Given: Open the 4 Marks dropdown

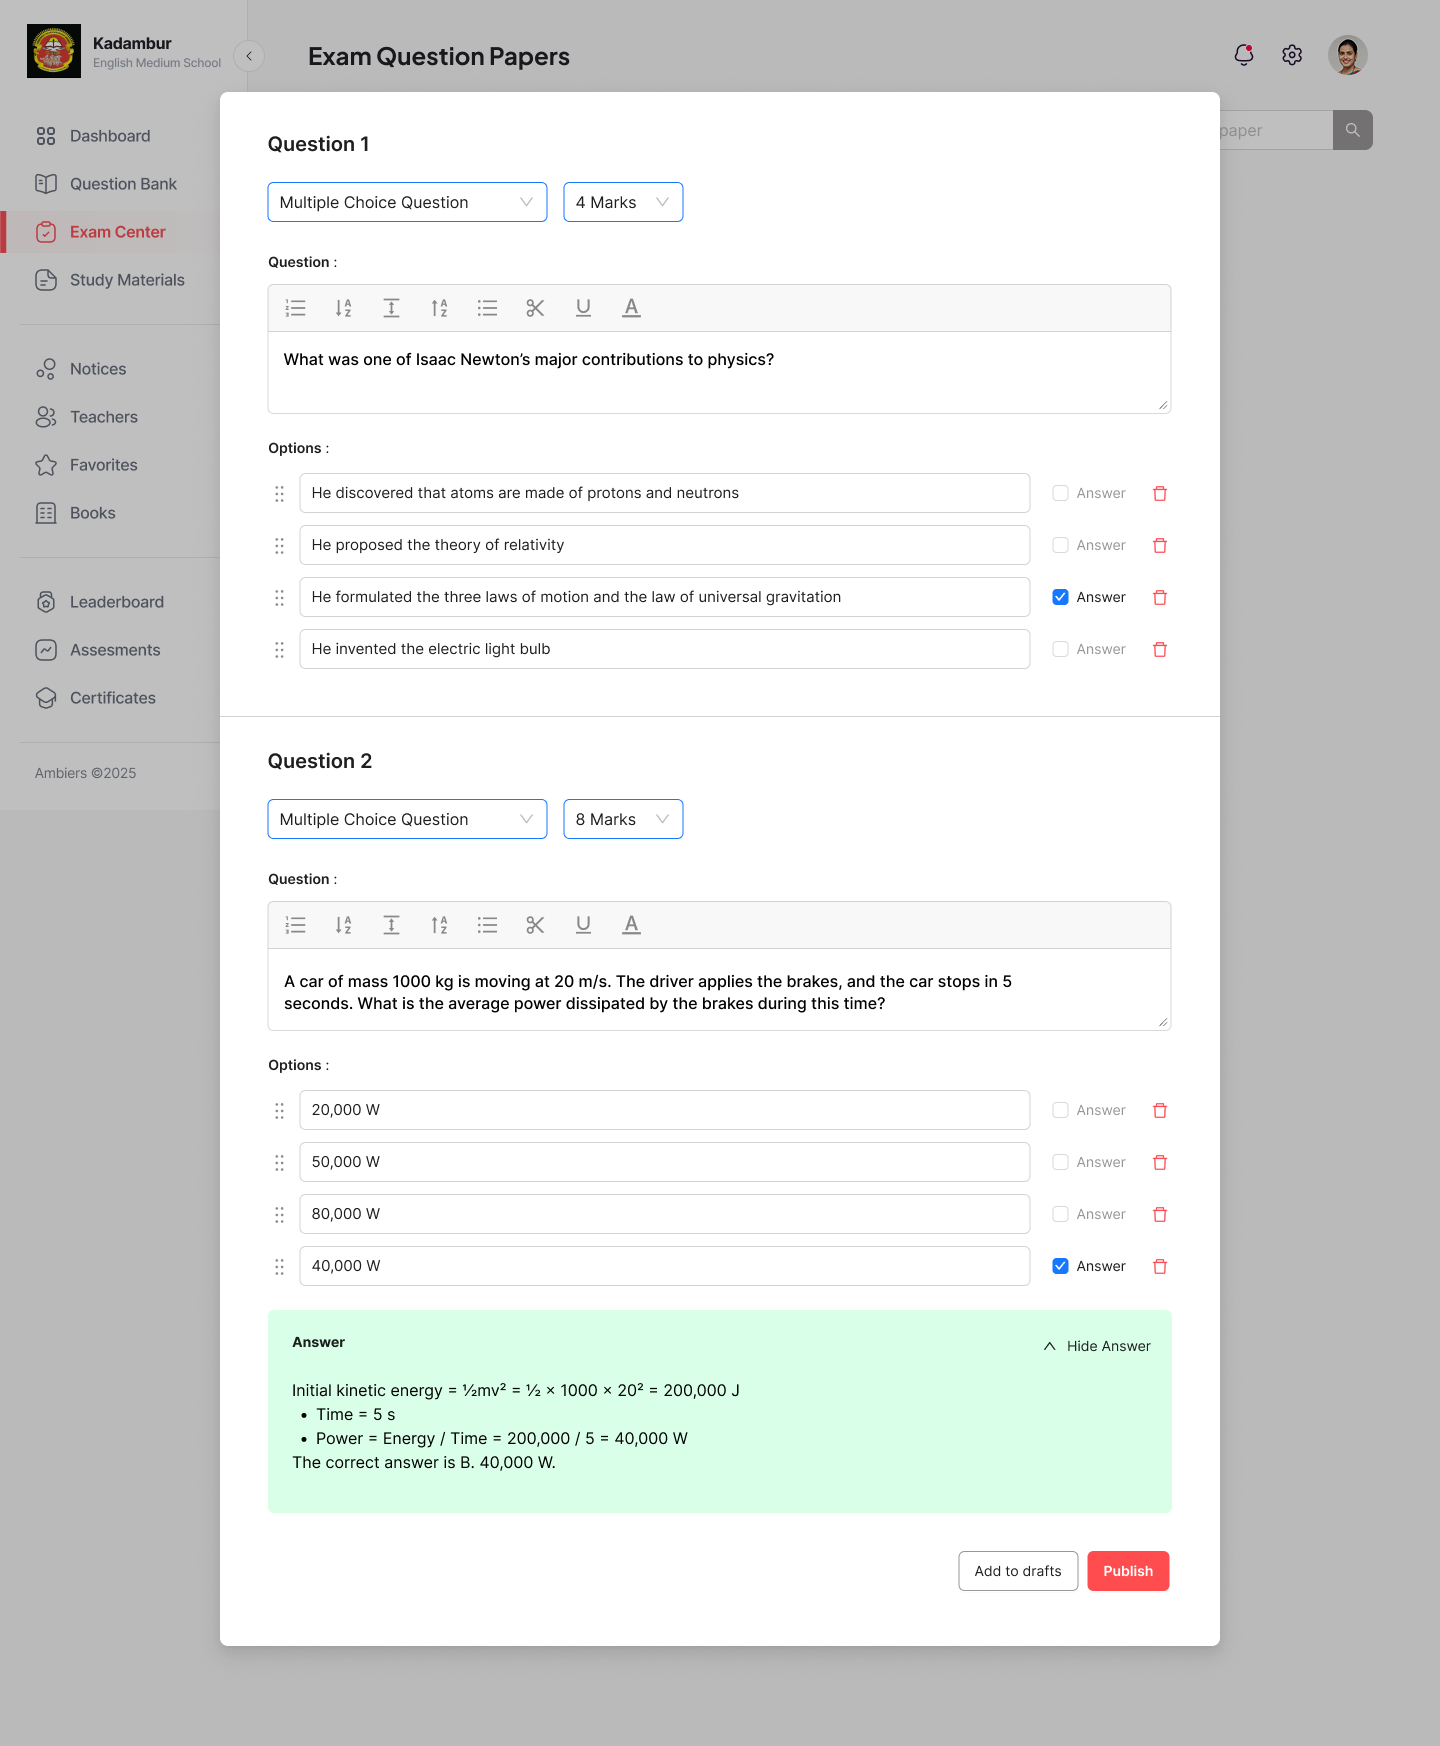Looking at the screenshot, I should [x=623, y=202].
